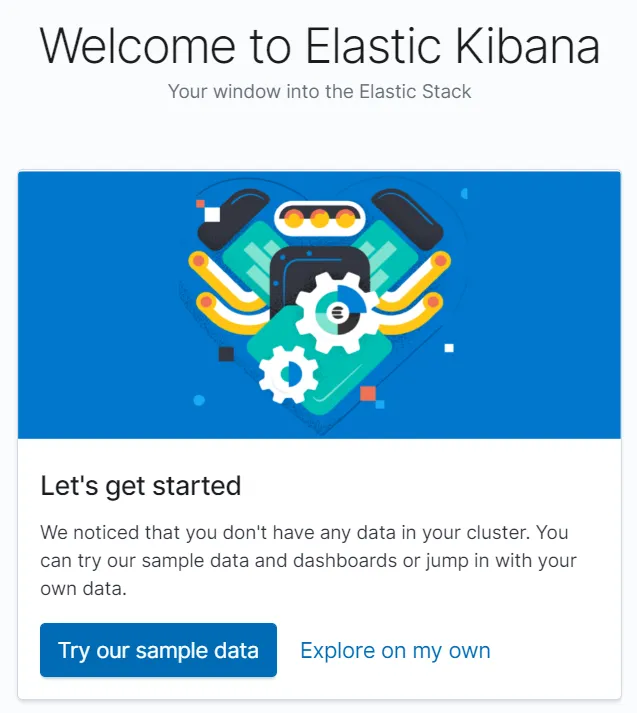Click the white square beside left dark block
Viewport: 637px width, 713px height.
point(212,214)
